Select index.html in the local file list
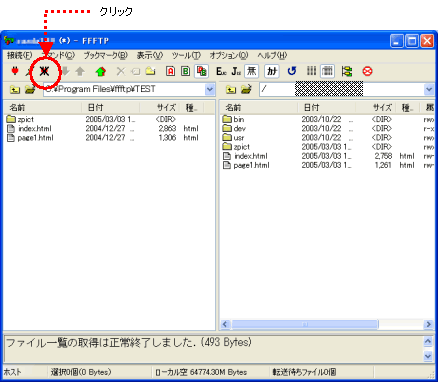This screenshot has width=438, height=382. coord(35,129)
